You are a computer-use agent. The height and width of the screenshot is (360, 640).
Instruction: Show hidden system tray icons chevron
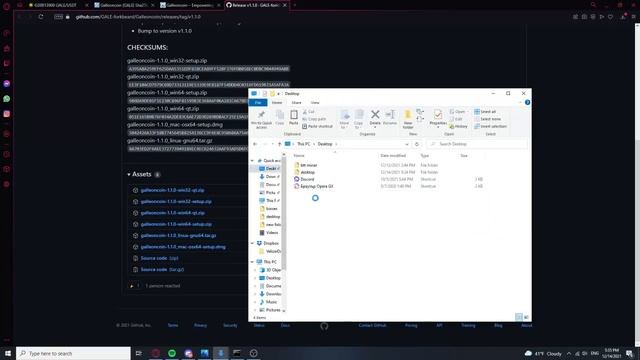point(569,353)
